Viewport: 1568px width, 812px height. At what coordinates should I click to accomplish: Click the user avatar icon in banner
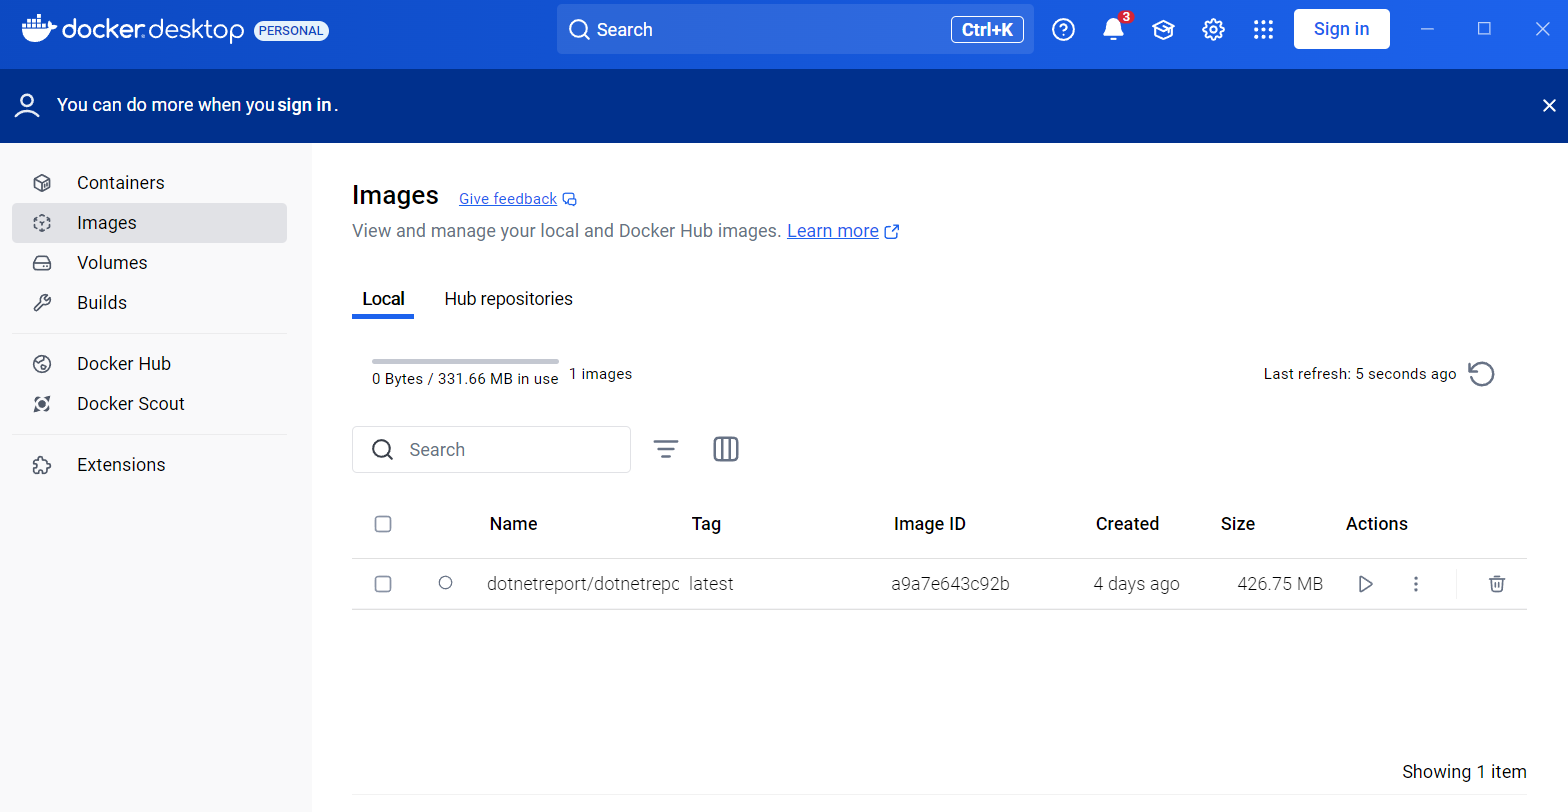[28, 105]
